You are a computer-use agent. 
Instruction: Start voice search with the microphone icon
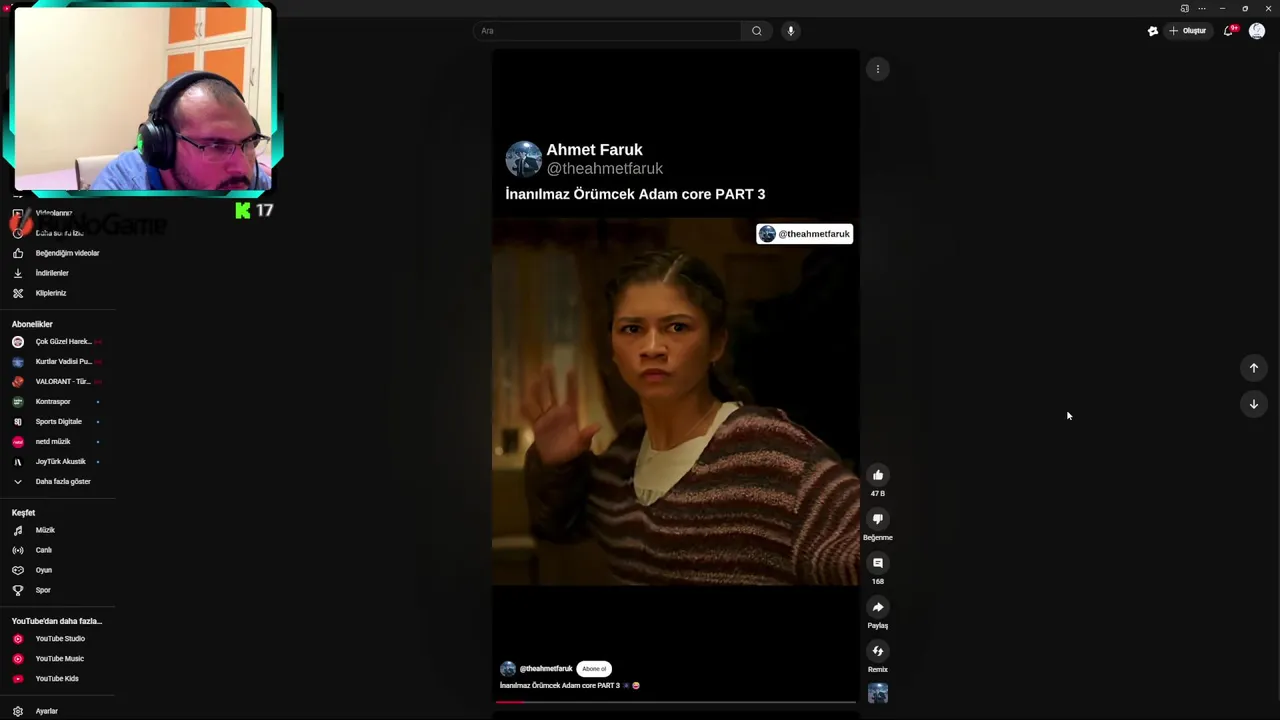tap(790, 31)
